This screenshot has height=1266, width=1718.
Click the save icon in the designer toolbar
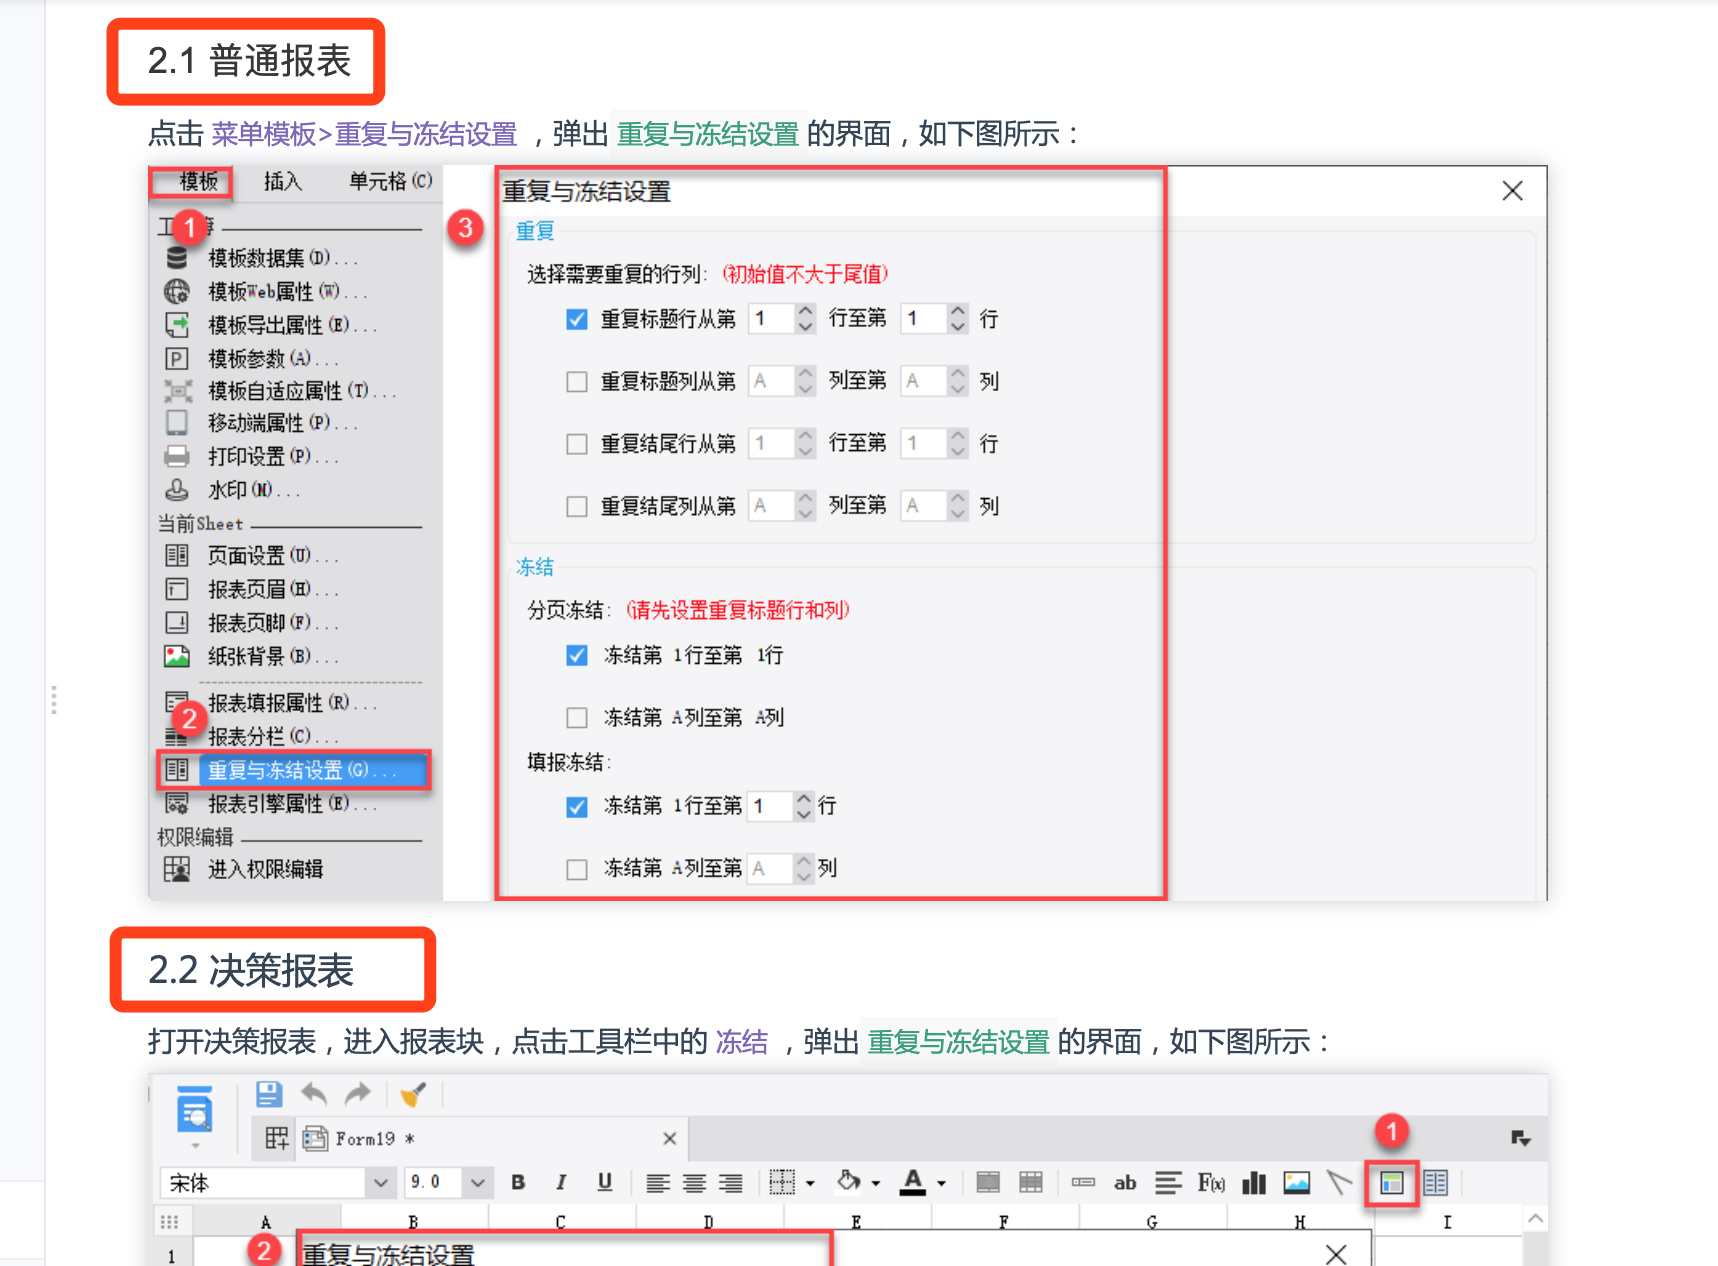[x=269, y=1094]
